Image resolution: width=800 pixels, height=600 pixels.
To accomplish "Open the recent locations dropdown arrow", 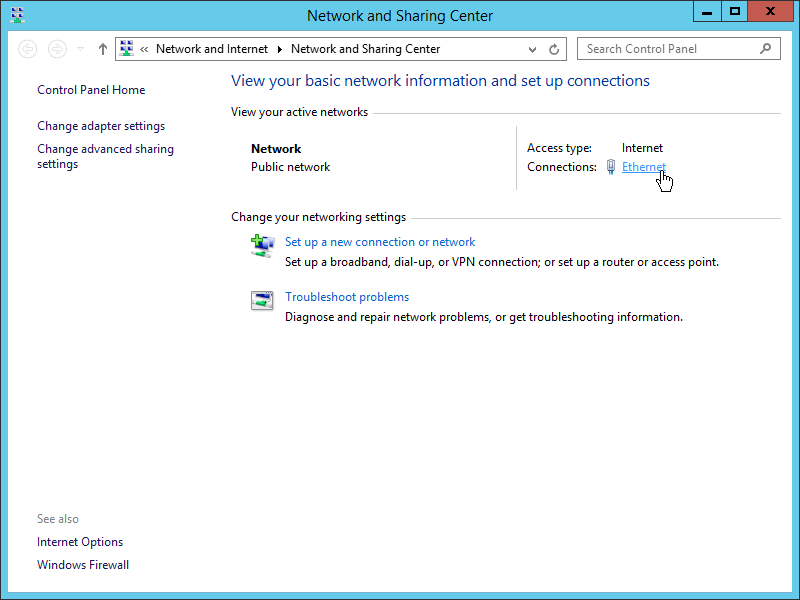I will pos(80,49).
